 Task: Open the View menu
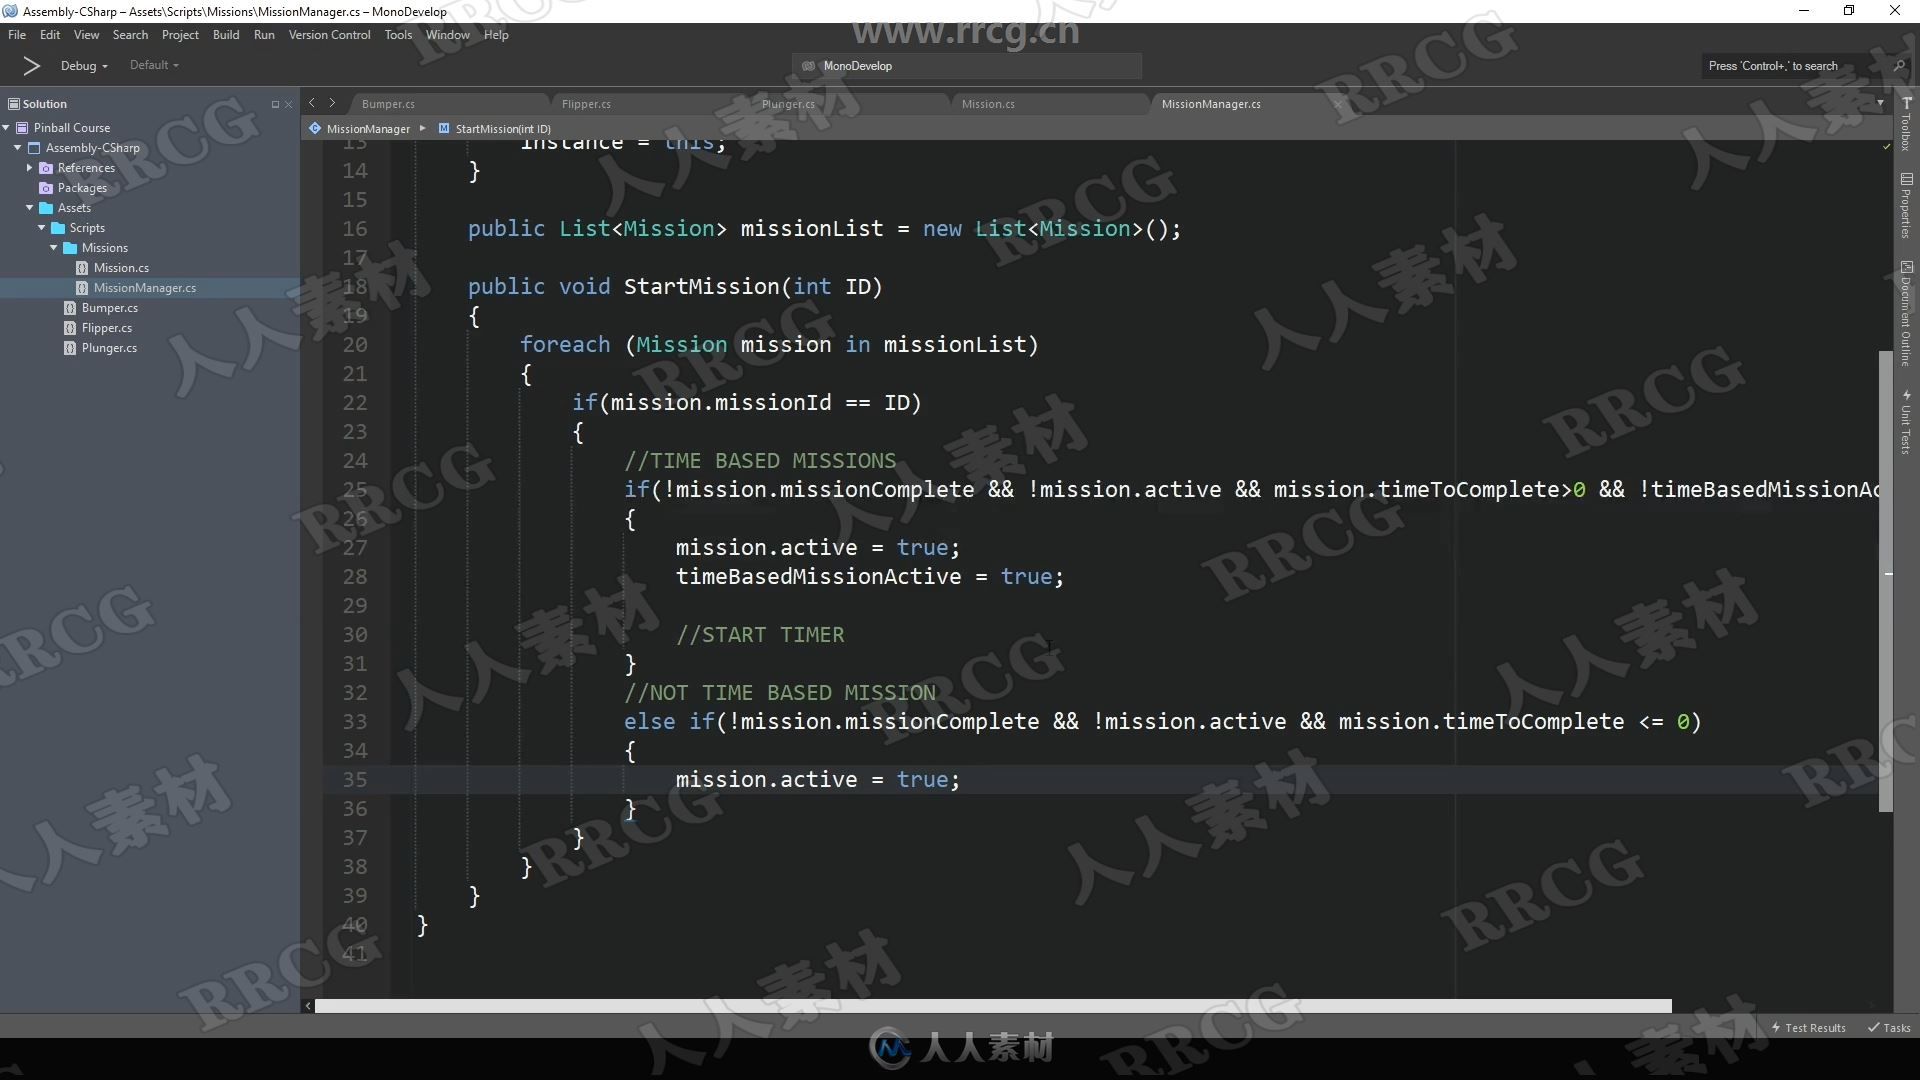tap(87, 35)
